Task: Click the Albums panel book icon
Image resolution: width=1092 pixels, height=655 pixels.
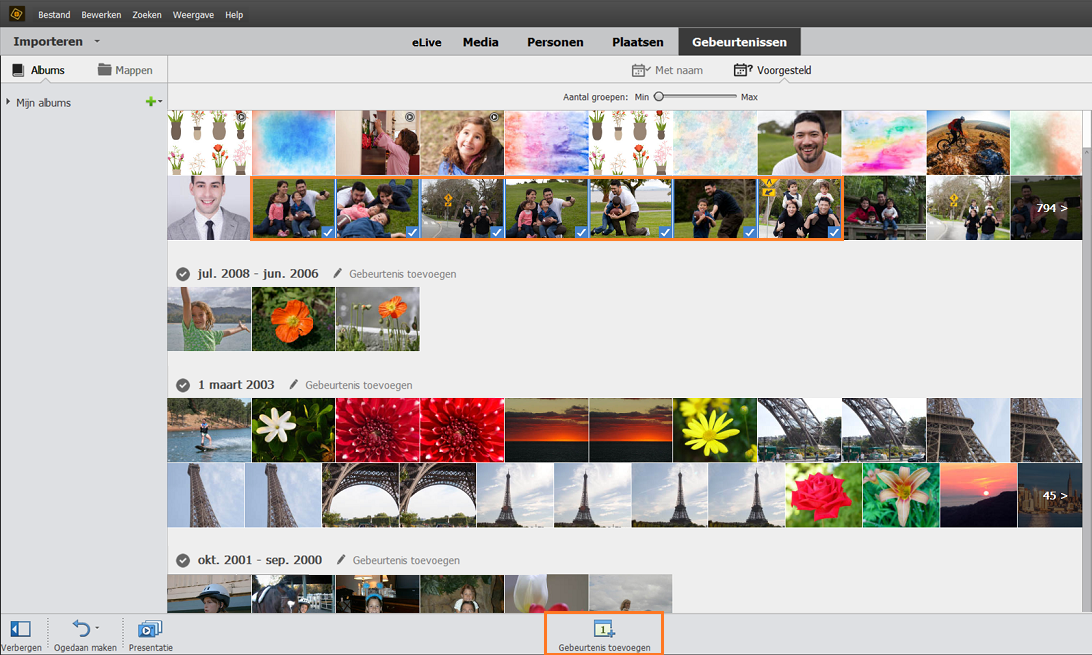Action: 19,70
